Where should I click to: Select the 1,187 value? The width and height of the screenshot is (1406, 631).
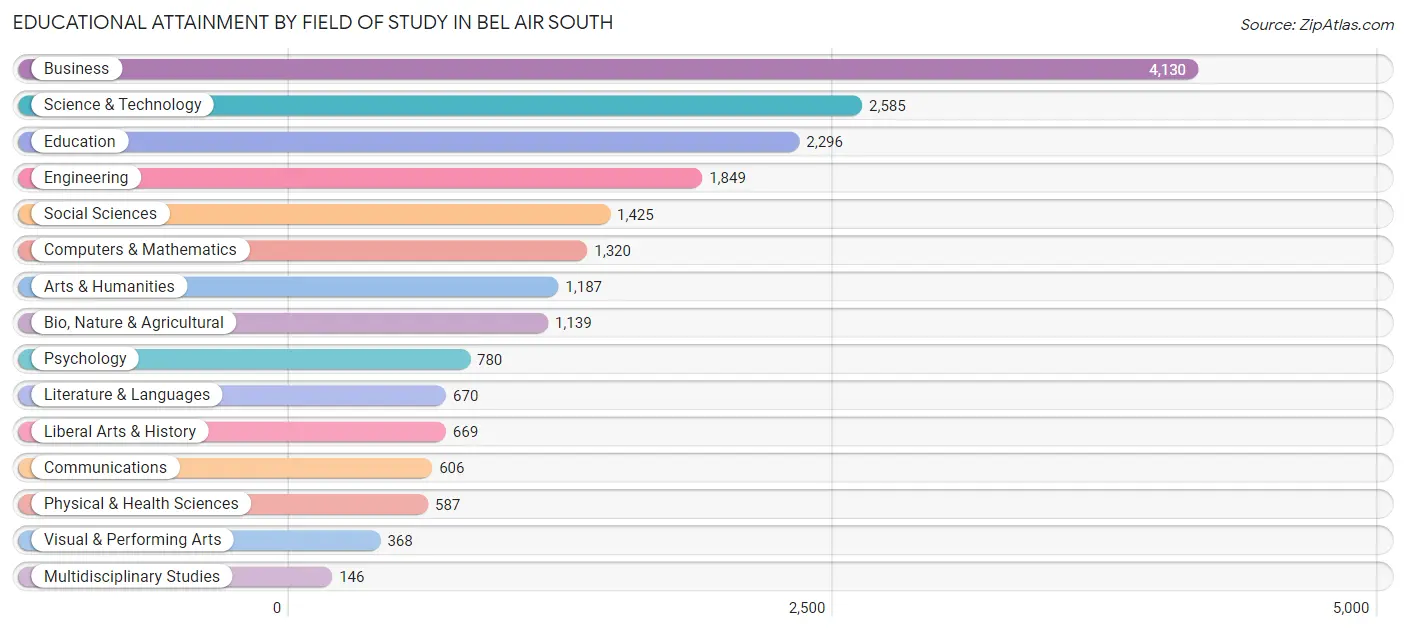coord(583,287)
